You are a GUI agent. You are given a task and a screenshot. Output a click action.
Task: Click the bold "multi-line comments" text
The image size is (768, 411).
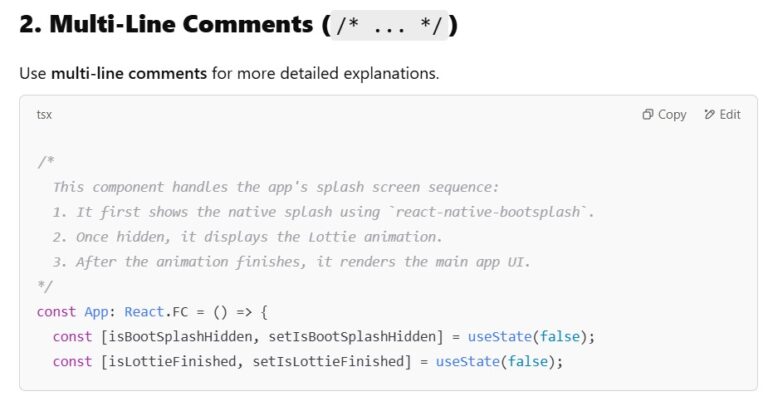tap(129, 74)
